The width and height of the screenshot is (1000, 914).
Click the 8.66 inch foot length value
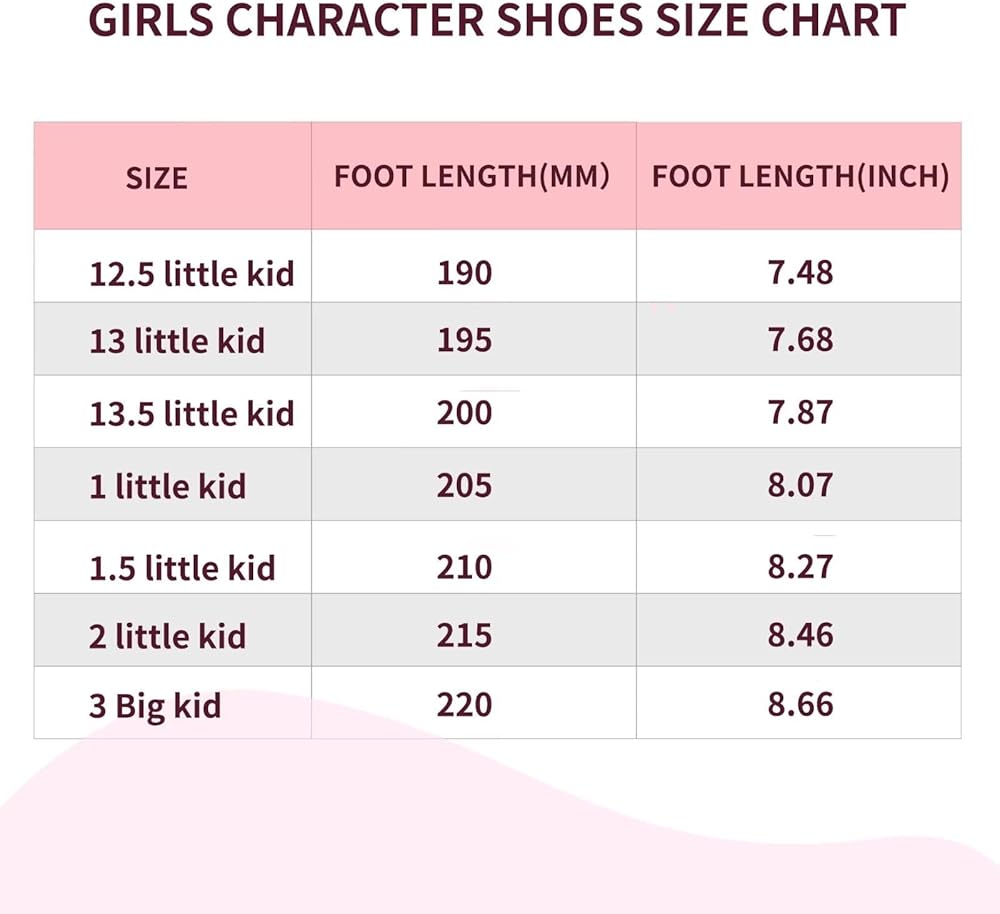click(x=800, y=705)
